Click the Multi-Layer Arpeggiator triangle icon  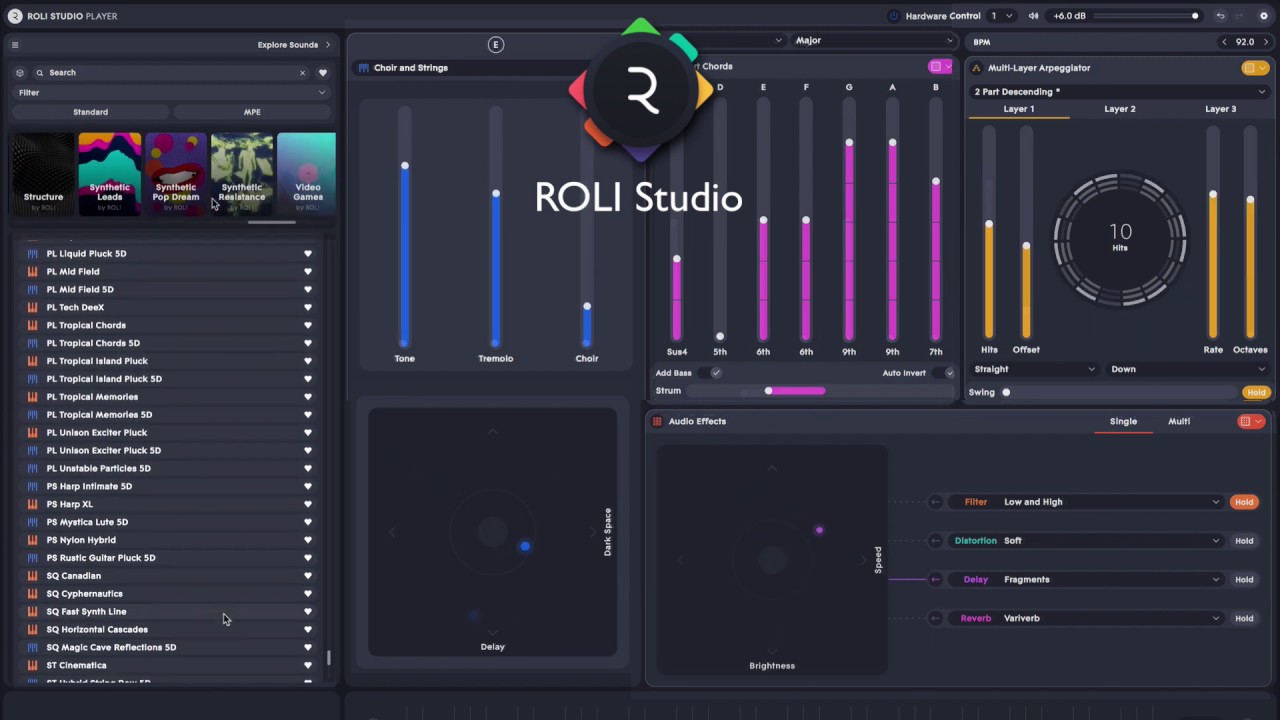coord(976,68)
